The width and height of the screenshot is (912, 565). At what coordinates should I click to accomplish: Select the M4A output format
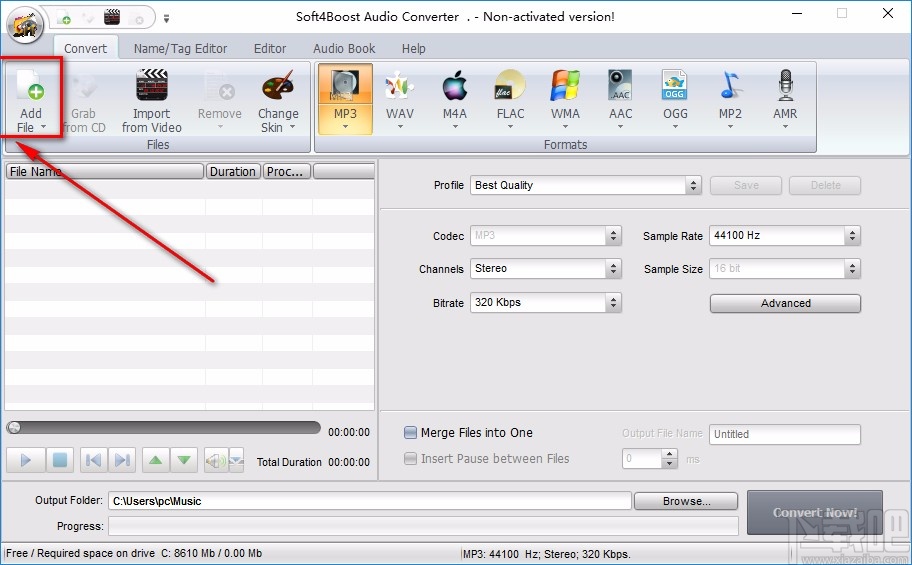(x=455, y=99)
